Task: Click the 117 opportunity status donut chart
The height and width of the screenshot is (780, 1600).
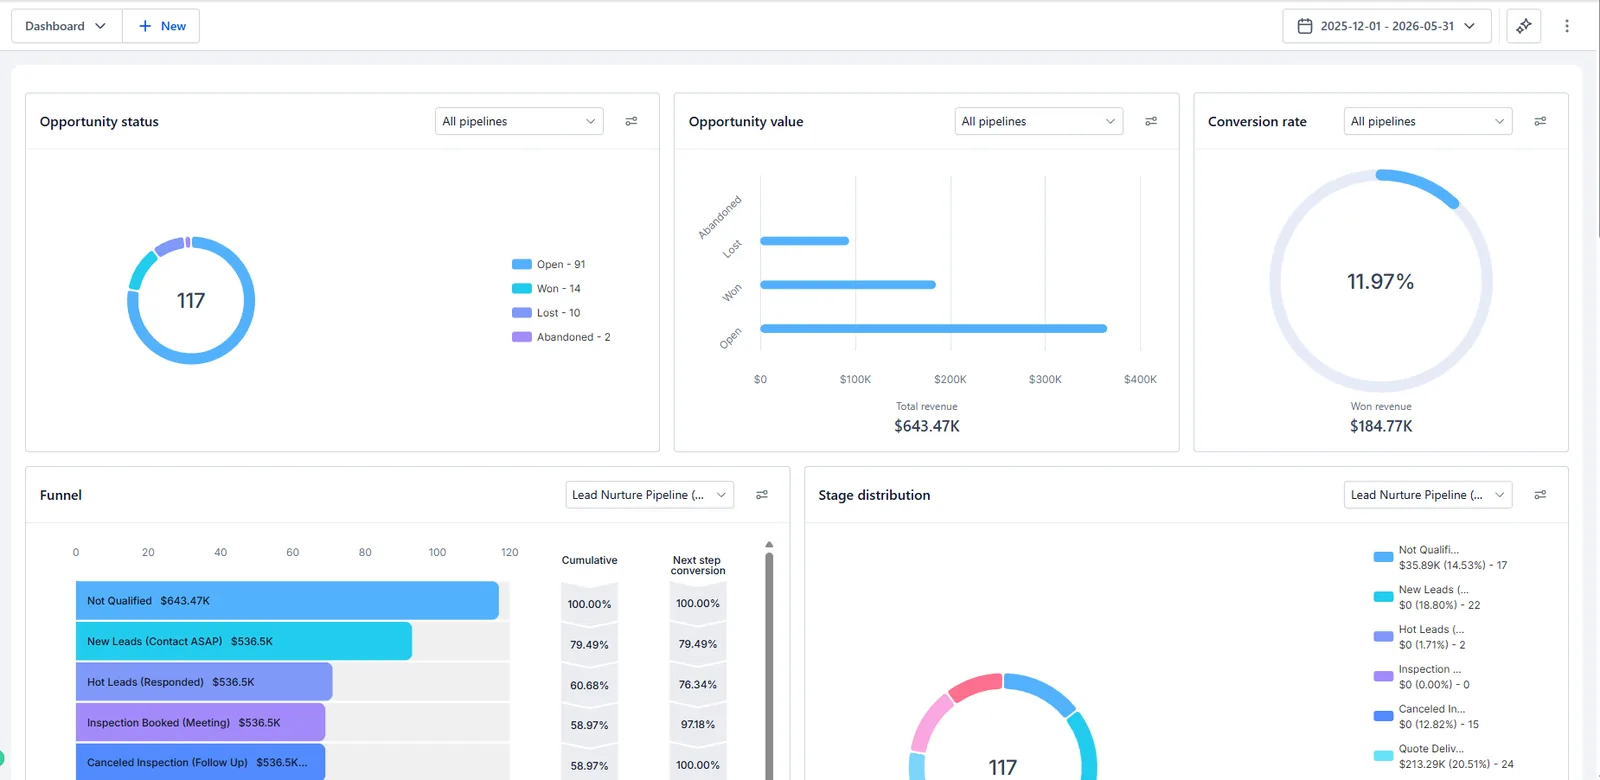Action: 191,300
